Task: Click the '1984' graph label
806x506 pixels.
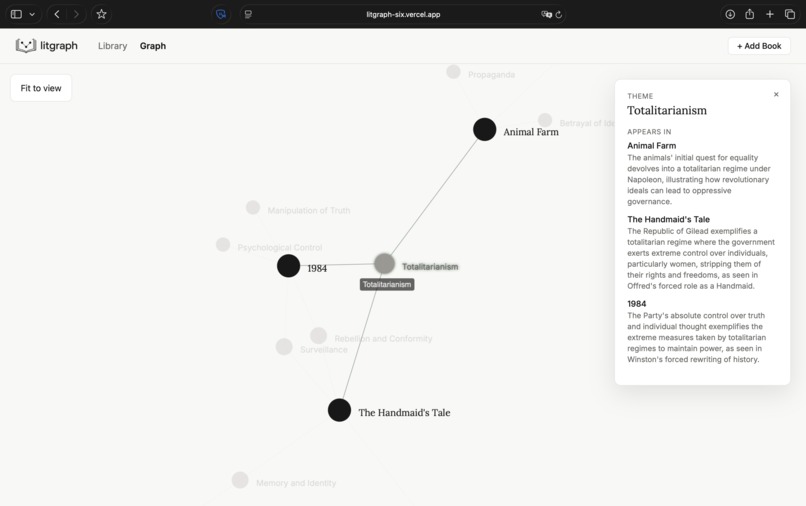Action: [317, 268]
